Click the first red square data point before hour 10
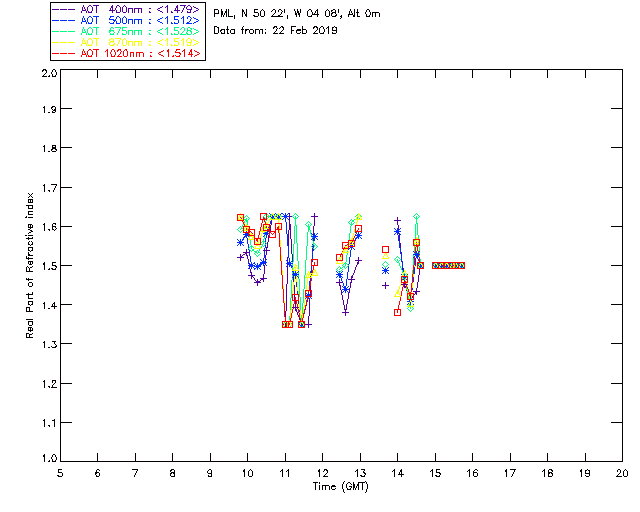 [240, 218]
